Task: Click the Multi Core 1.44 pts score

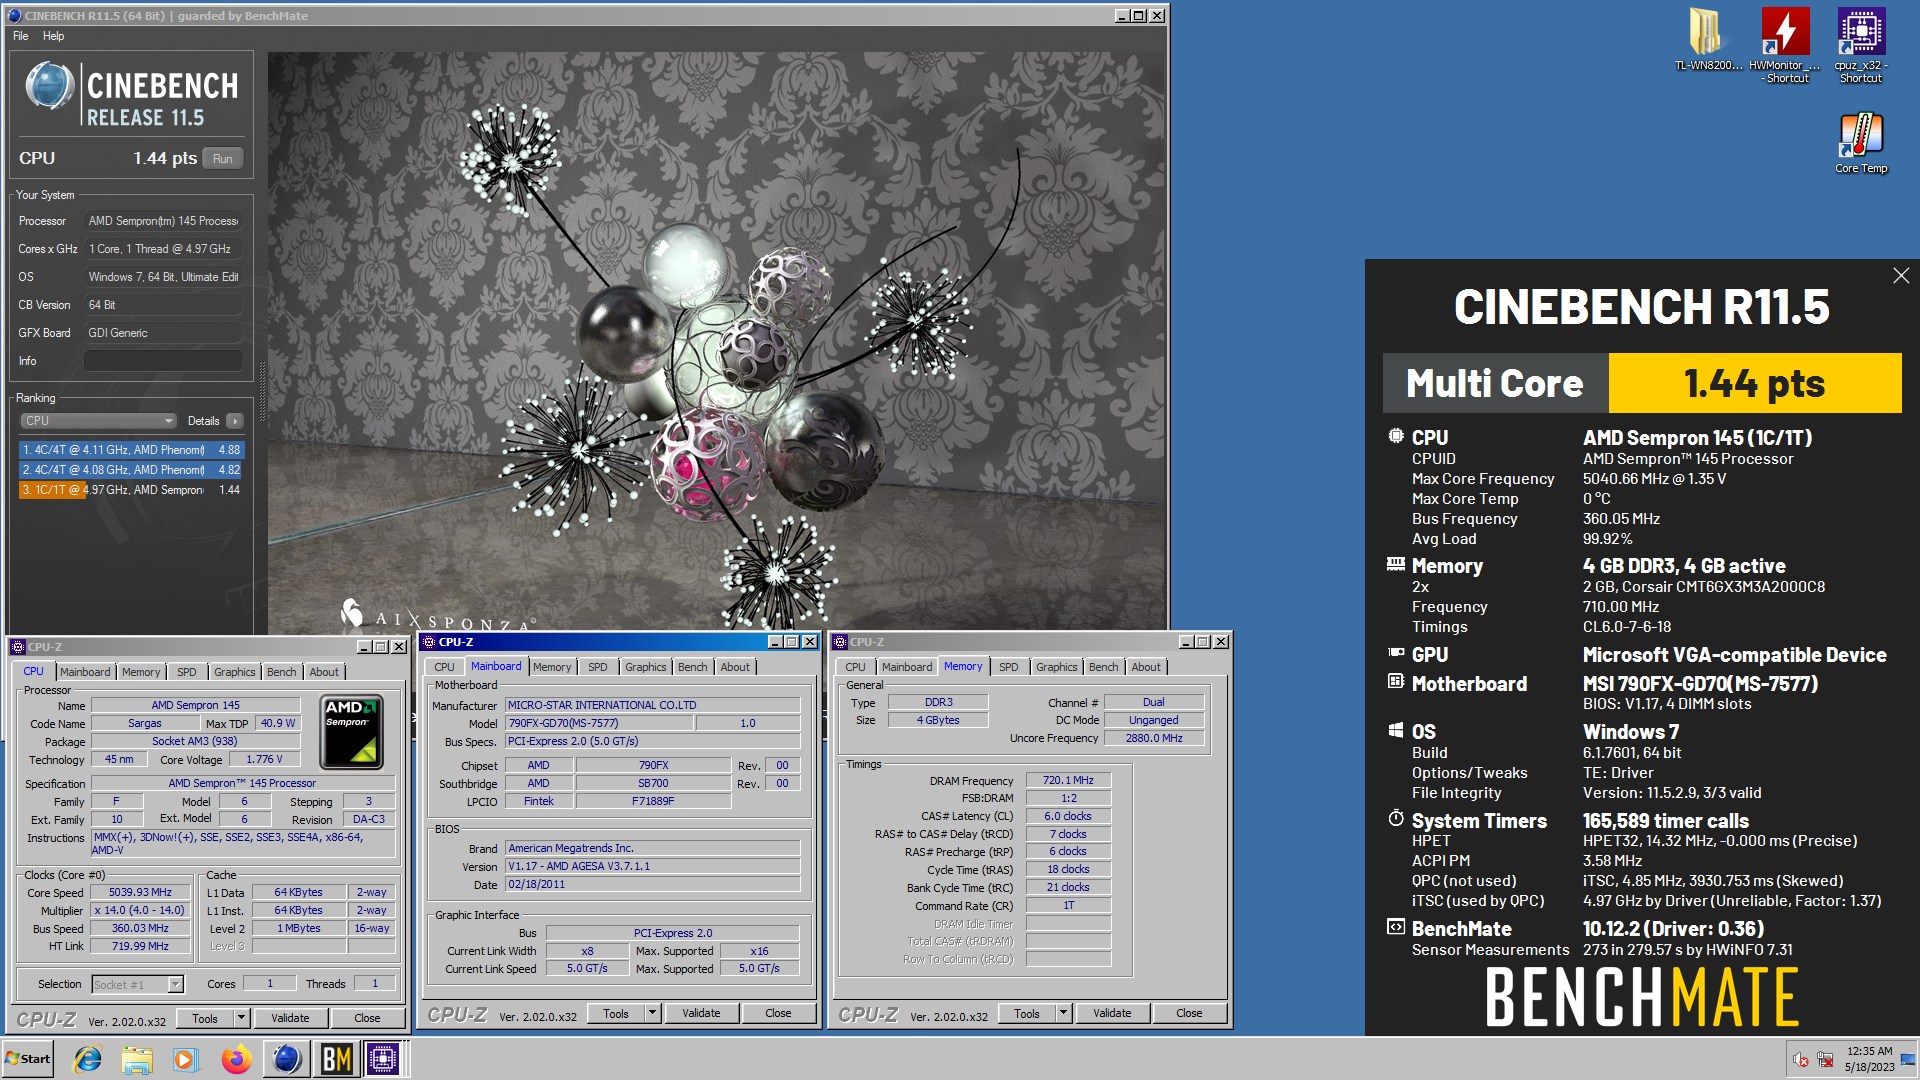Action: pyautogui.click(x=1754, y=383)
